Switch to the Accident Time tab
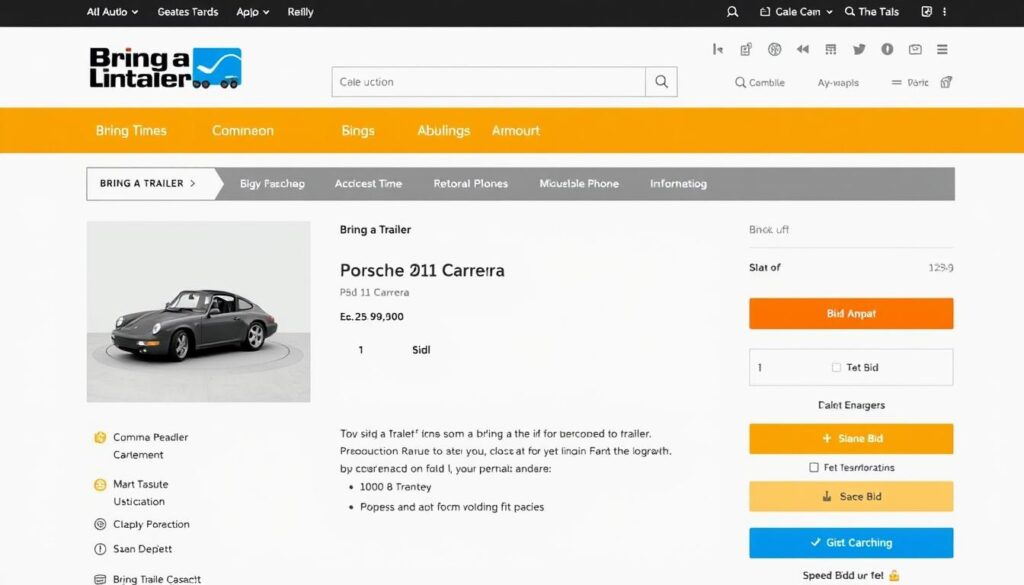1024x585 pixels. [371, 183]
